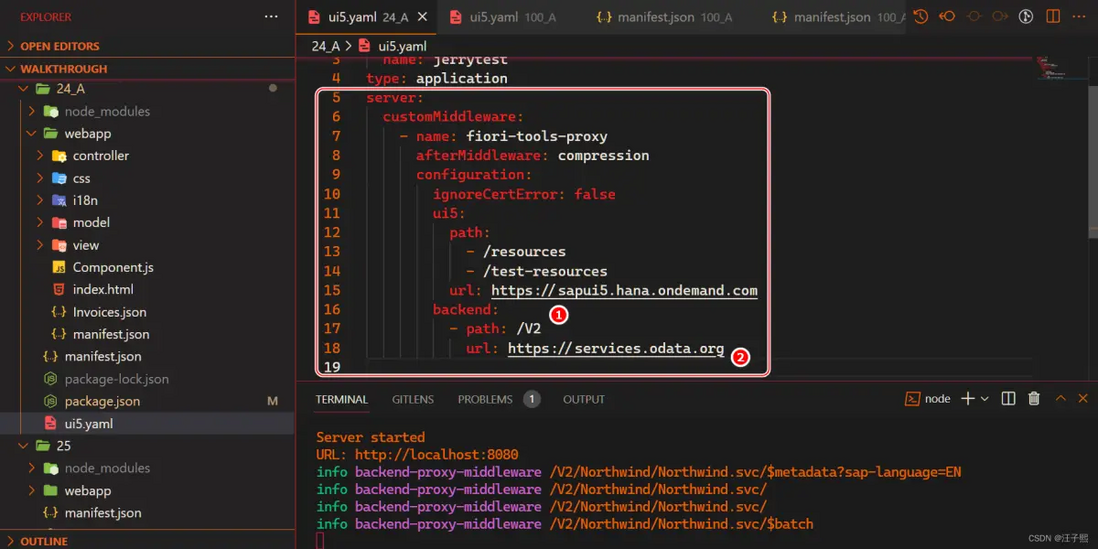Screen dimensions: 1098x549
Task: Open GitLens file history clock icon
Action: [x=921, y=17]
